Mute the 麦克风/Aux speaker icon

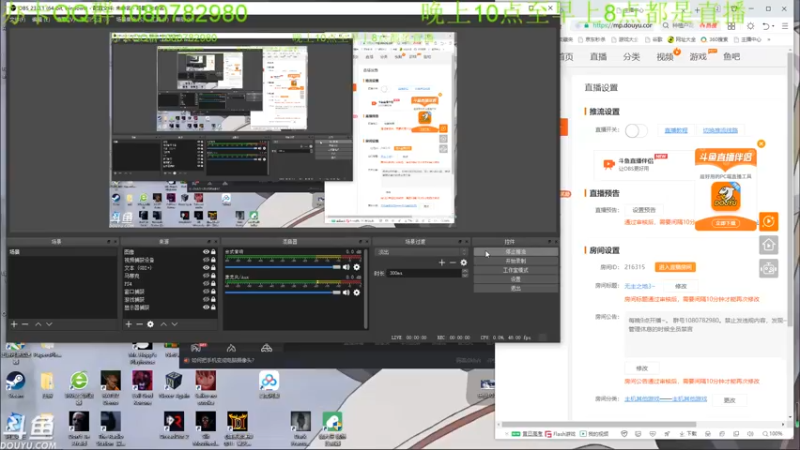346,292
